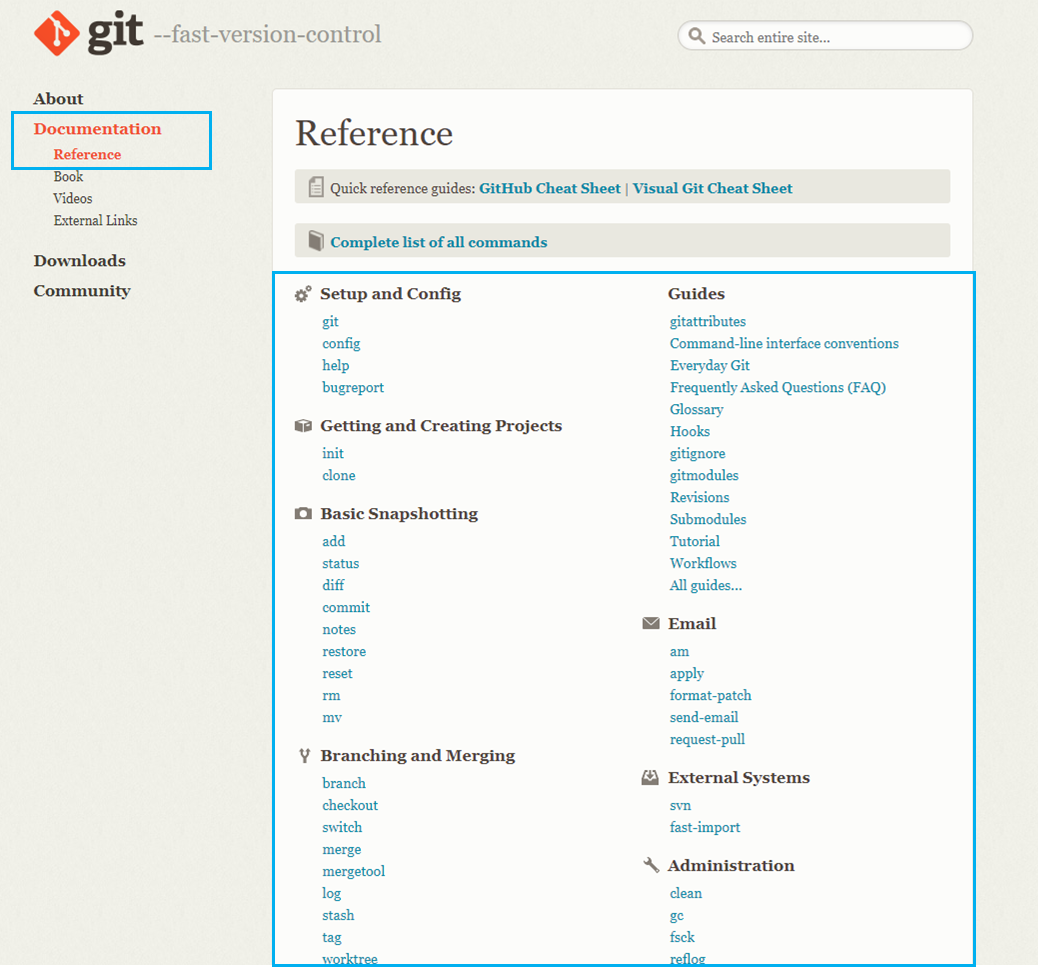Image resolution: width=1038 pixels, height=967 pixels.
Task: Open the branch command link
Action: click(x=344, y=783)
